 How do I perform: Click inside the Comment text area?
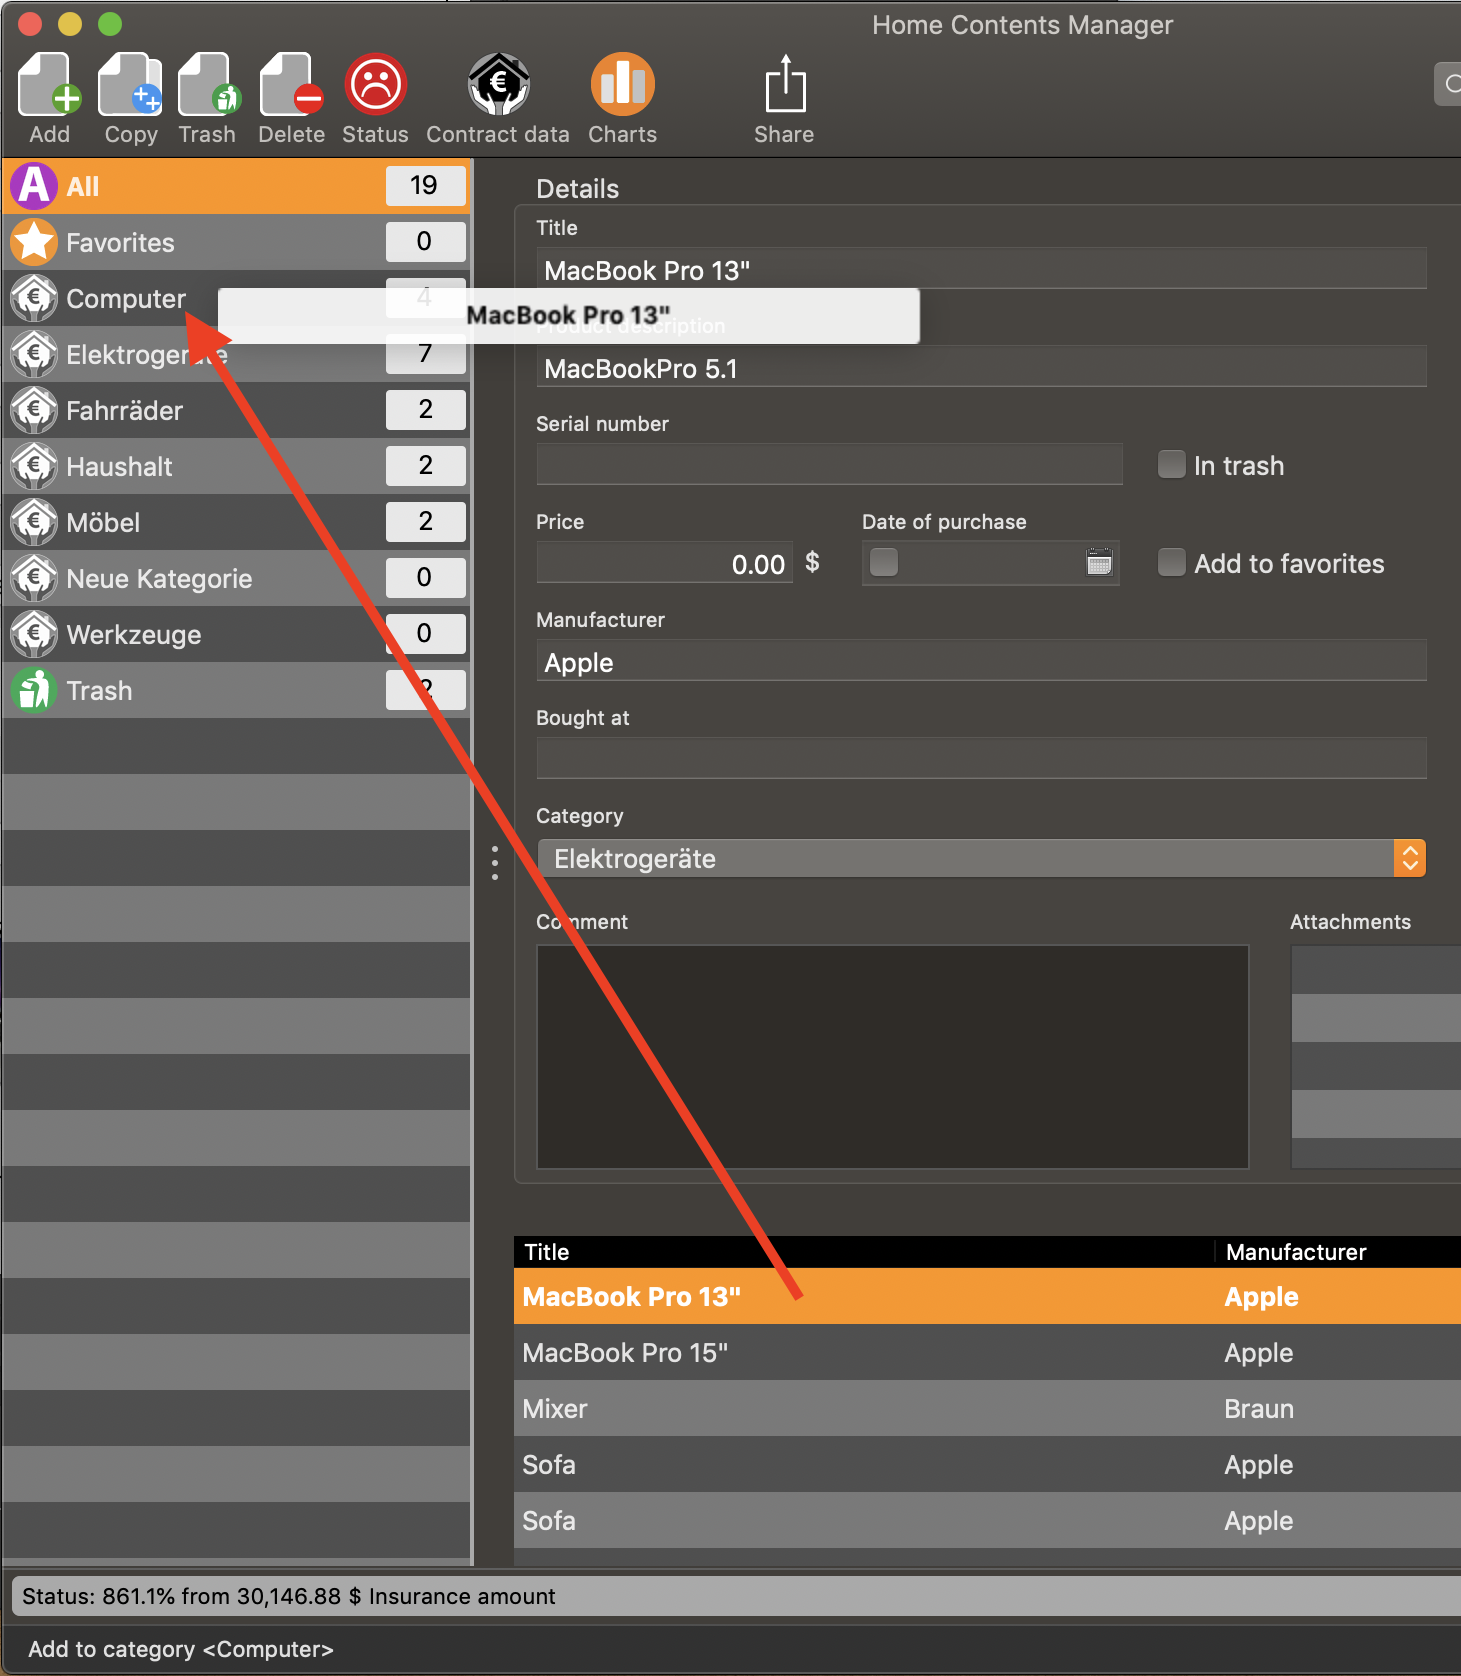pos(893,1057)
